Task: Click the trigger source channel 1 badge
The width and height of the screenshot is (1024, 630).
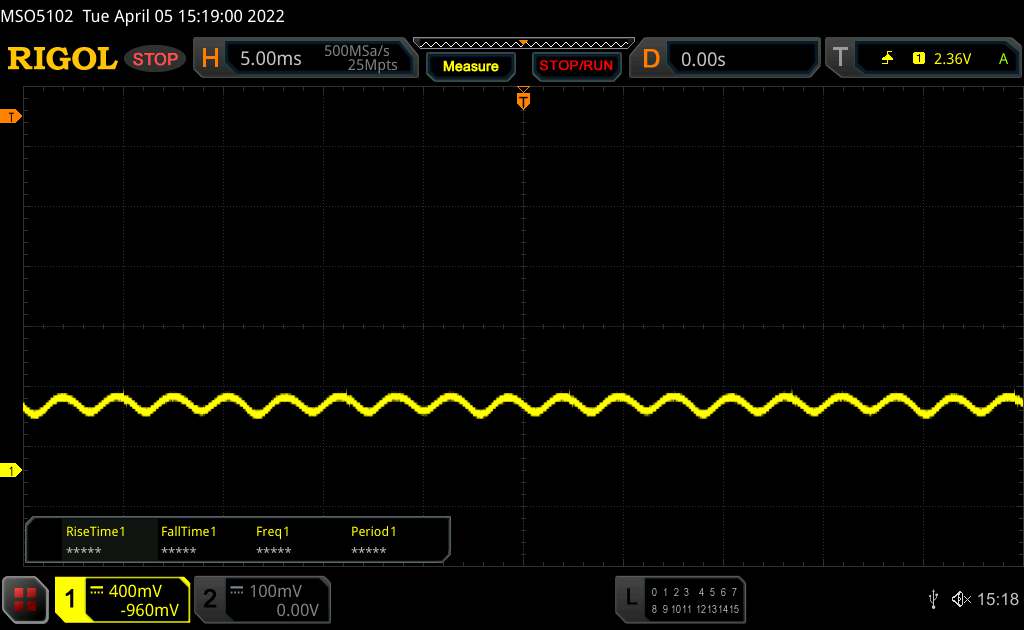Action: pos(918,59)
